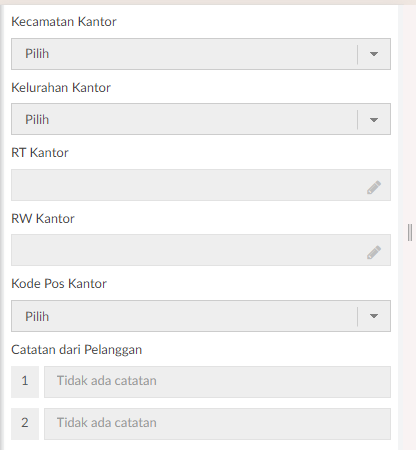The height and width of the screenshot is (450, 416).
Task: Click the pencil icon in RT Kantor field
Action: coord(374,187)
